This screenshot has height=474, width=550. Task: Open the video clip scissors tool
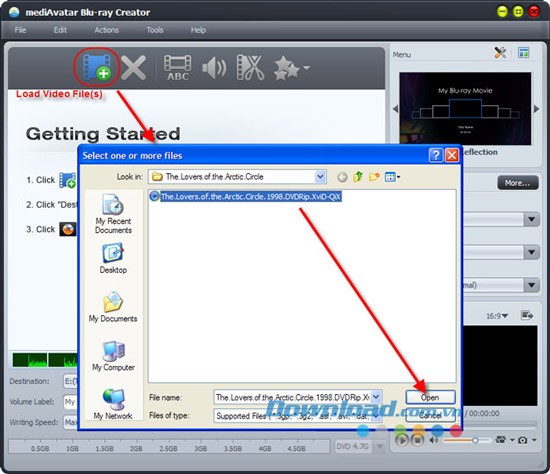click(250, 67)
